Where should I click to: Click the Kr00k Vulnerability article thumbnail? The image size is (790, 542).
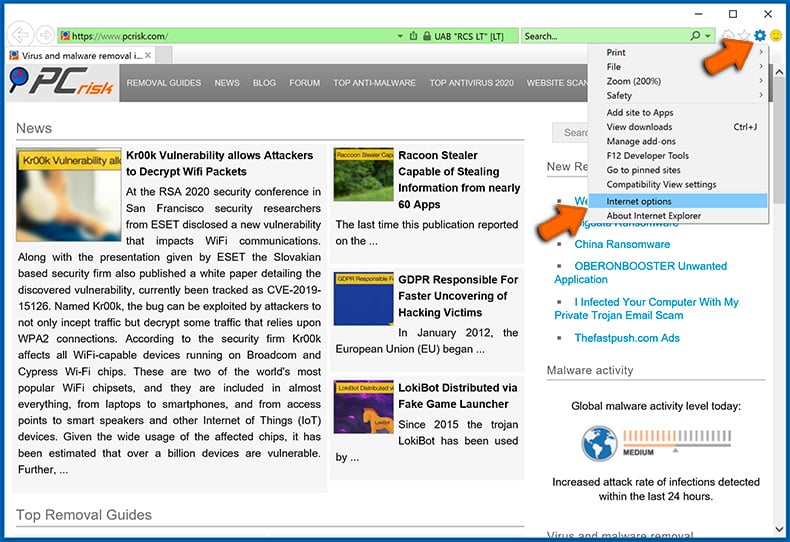pyautogui.click(x=69, y=194)
